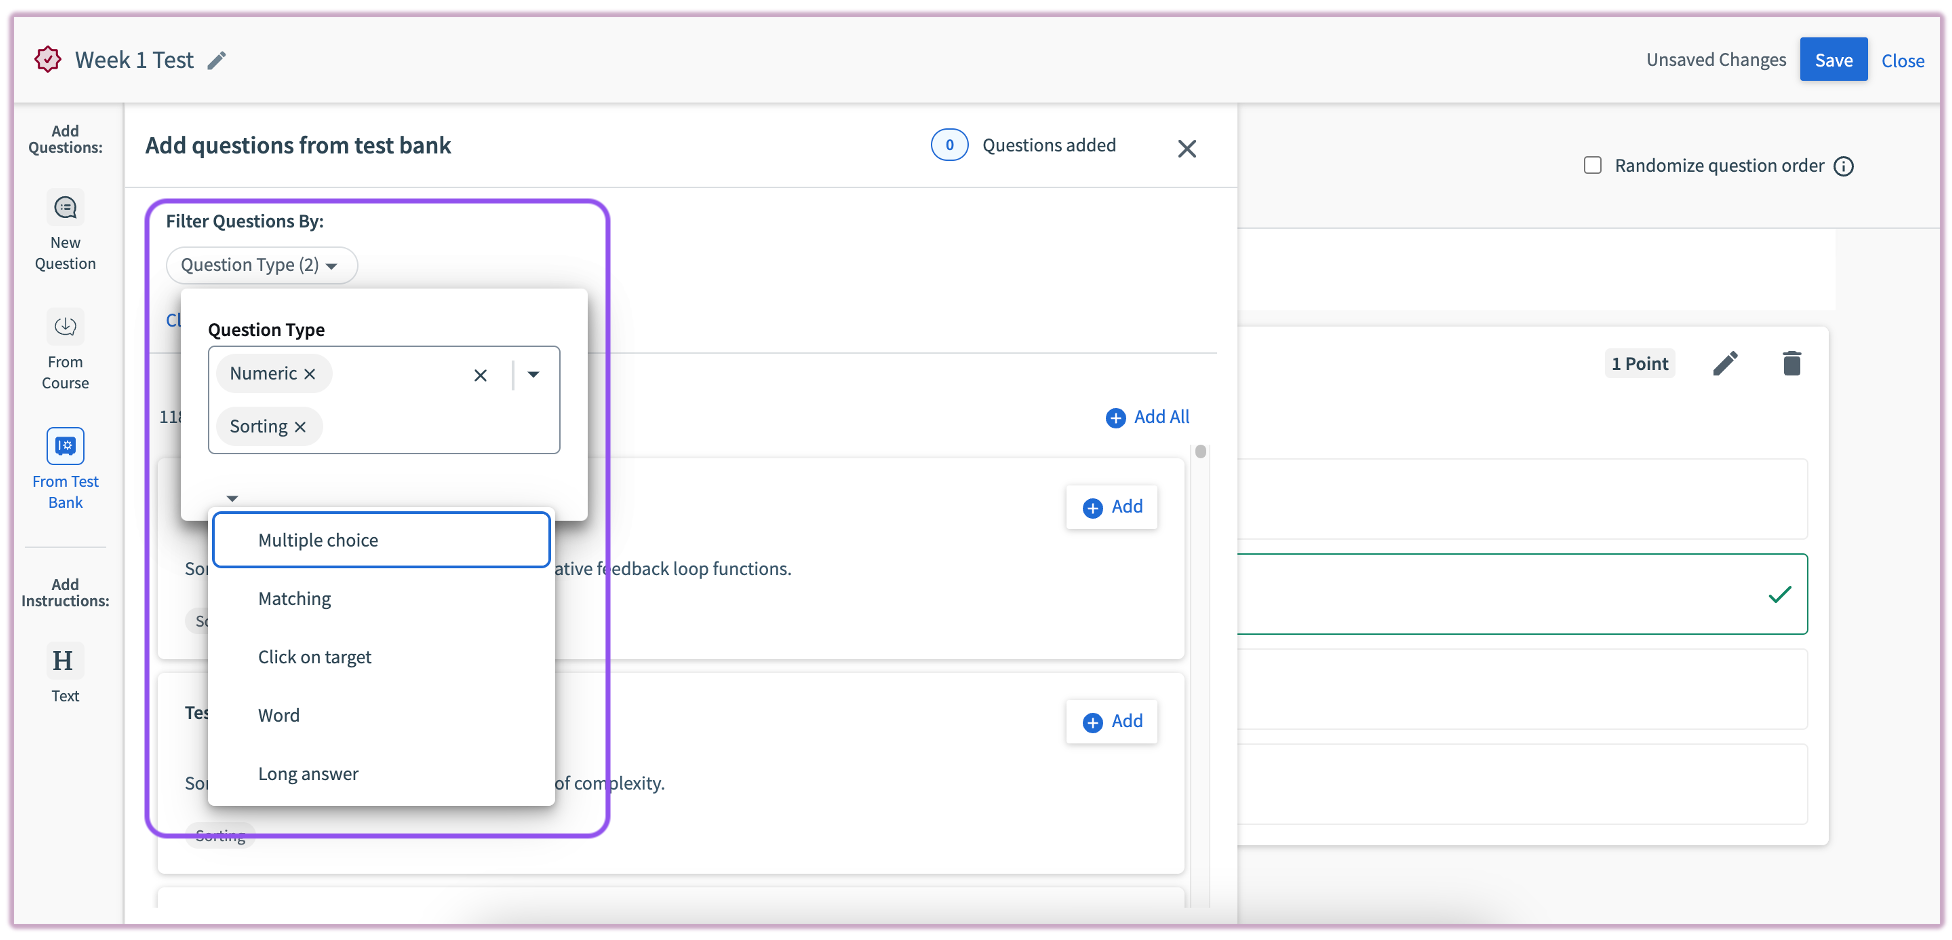1952x940 pixels.
Task: Remove the Numeric filter chip
Action: [310, 374]
